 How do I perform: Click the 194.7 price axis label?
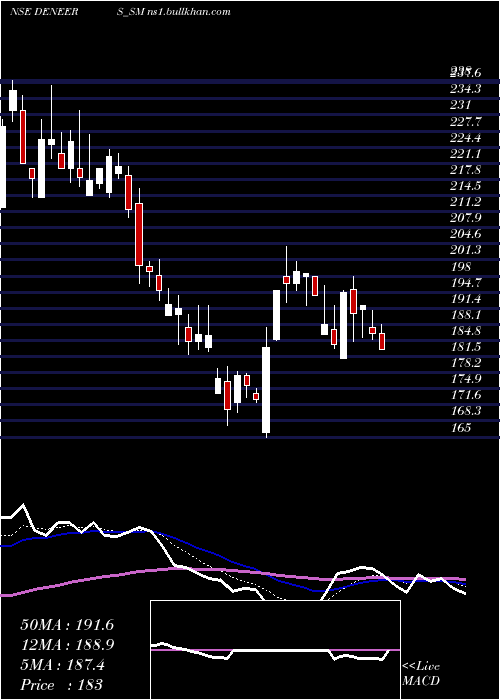point(466,283)
